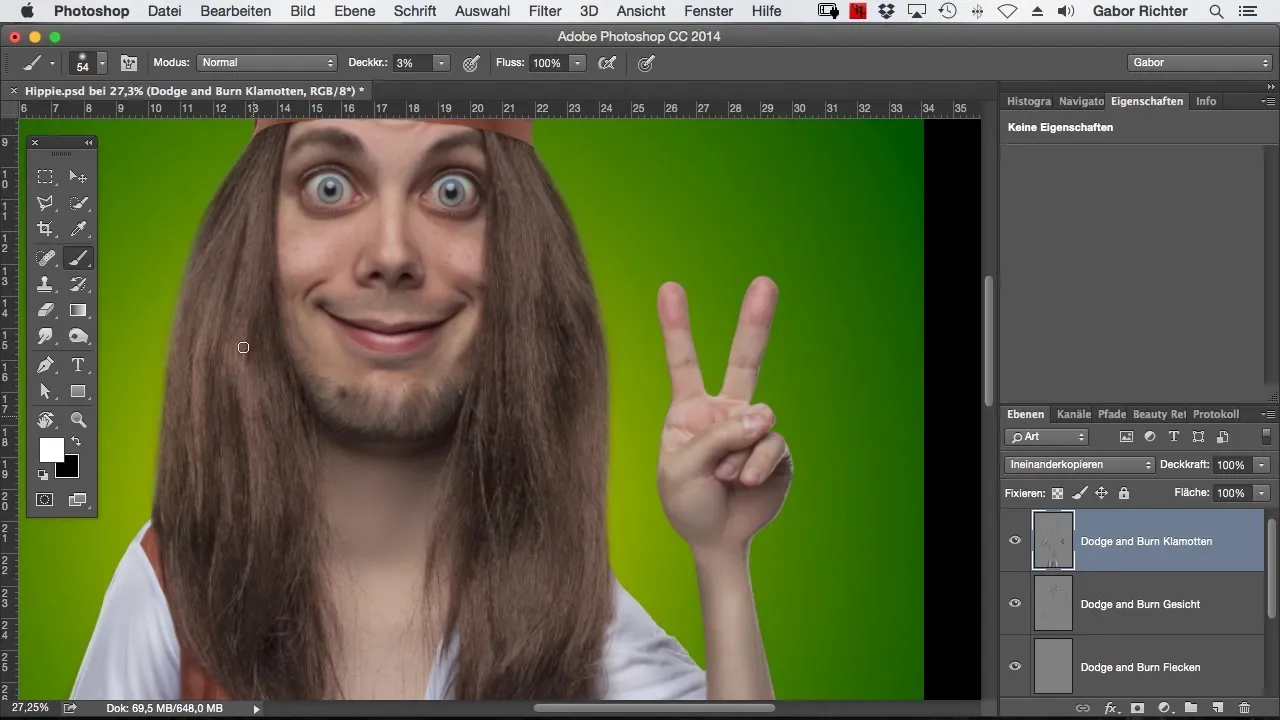The height and width of the screenshot is (720, 1280).
Task: Open foreground color white swatch
Action: coord(51,450)
